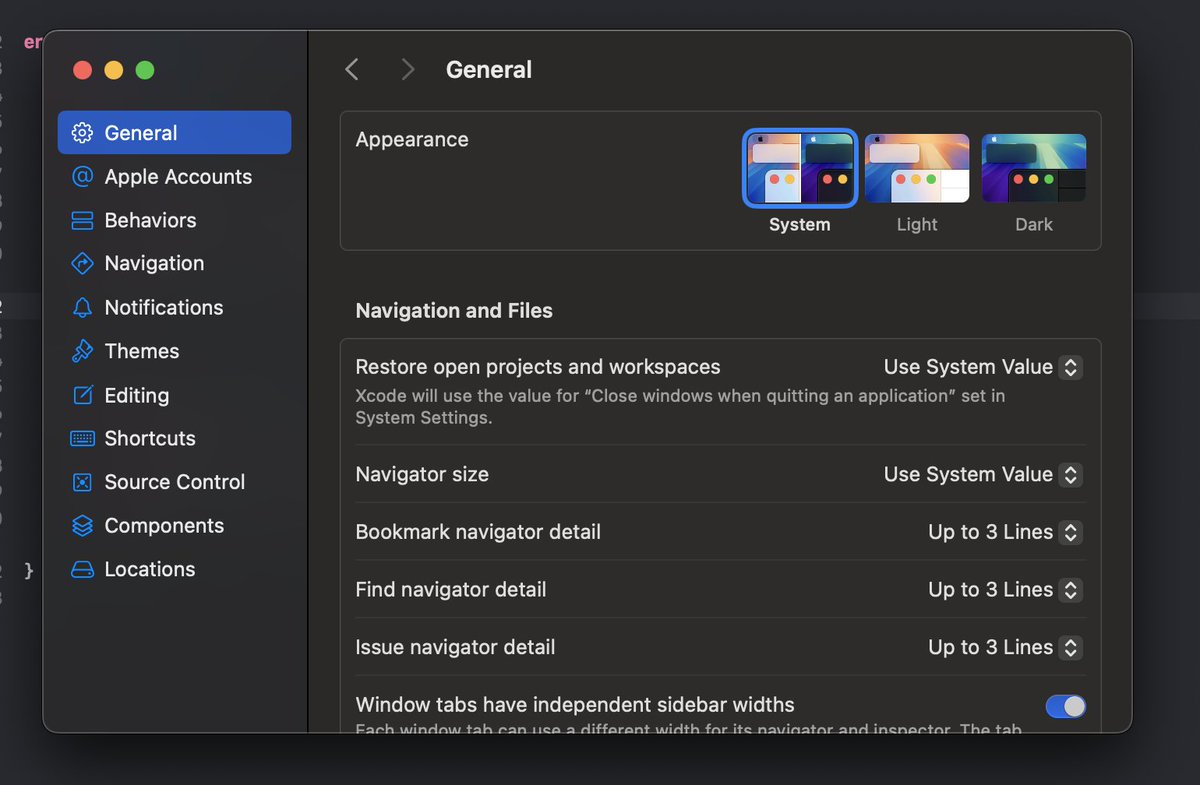Click the red close window button
The image size is (1200, 785).
(x=83, y=70)
